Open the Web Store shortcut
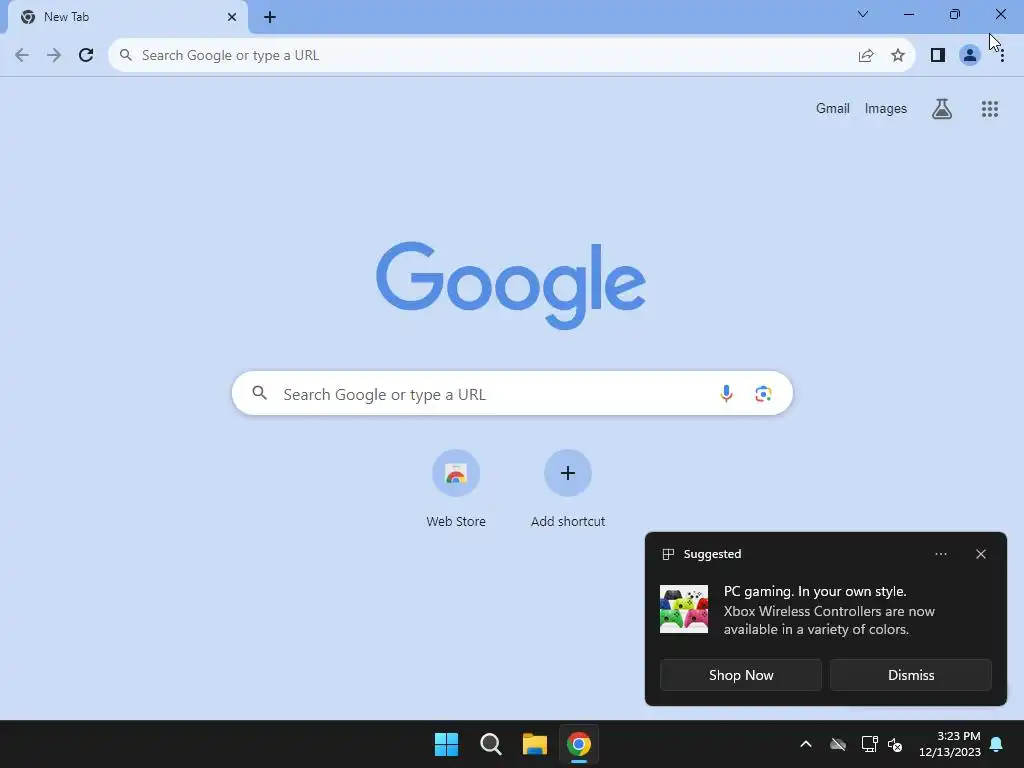 pyautogui.click(x=456, y=488)
